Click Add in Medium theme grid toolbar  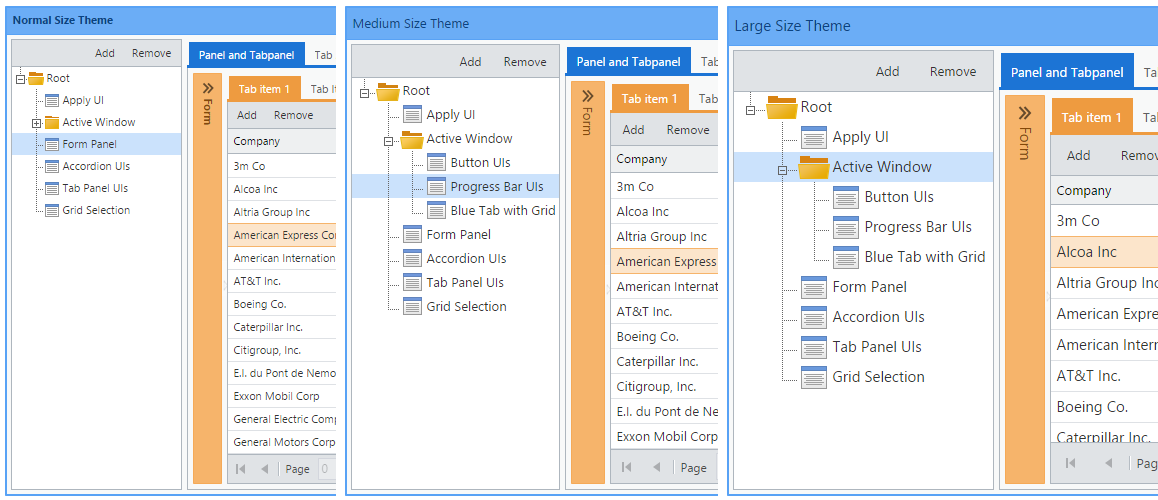633,130
